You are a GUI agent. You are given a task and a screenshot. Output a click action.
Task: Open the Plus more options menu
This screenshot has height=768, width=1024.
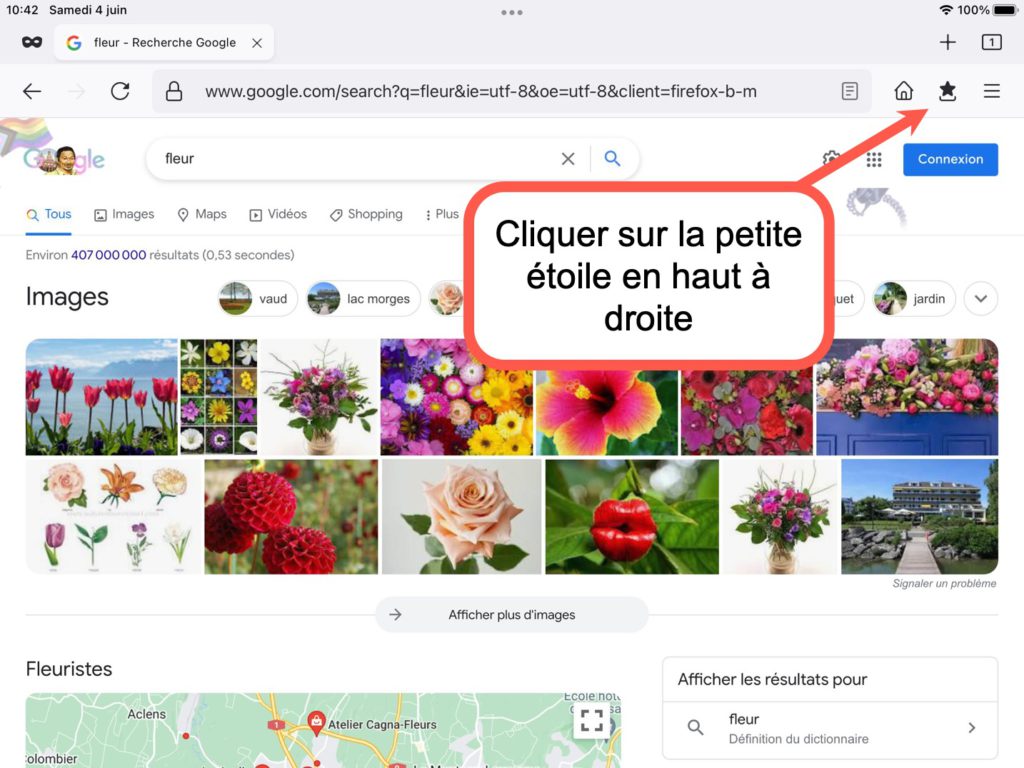441,214
